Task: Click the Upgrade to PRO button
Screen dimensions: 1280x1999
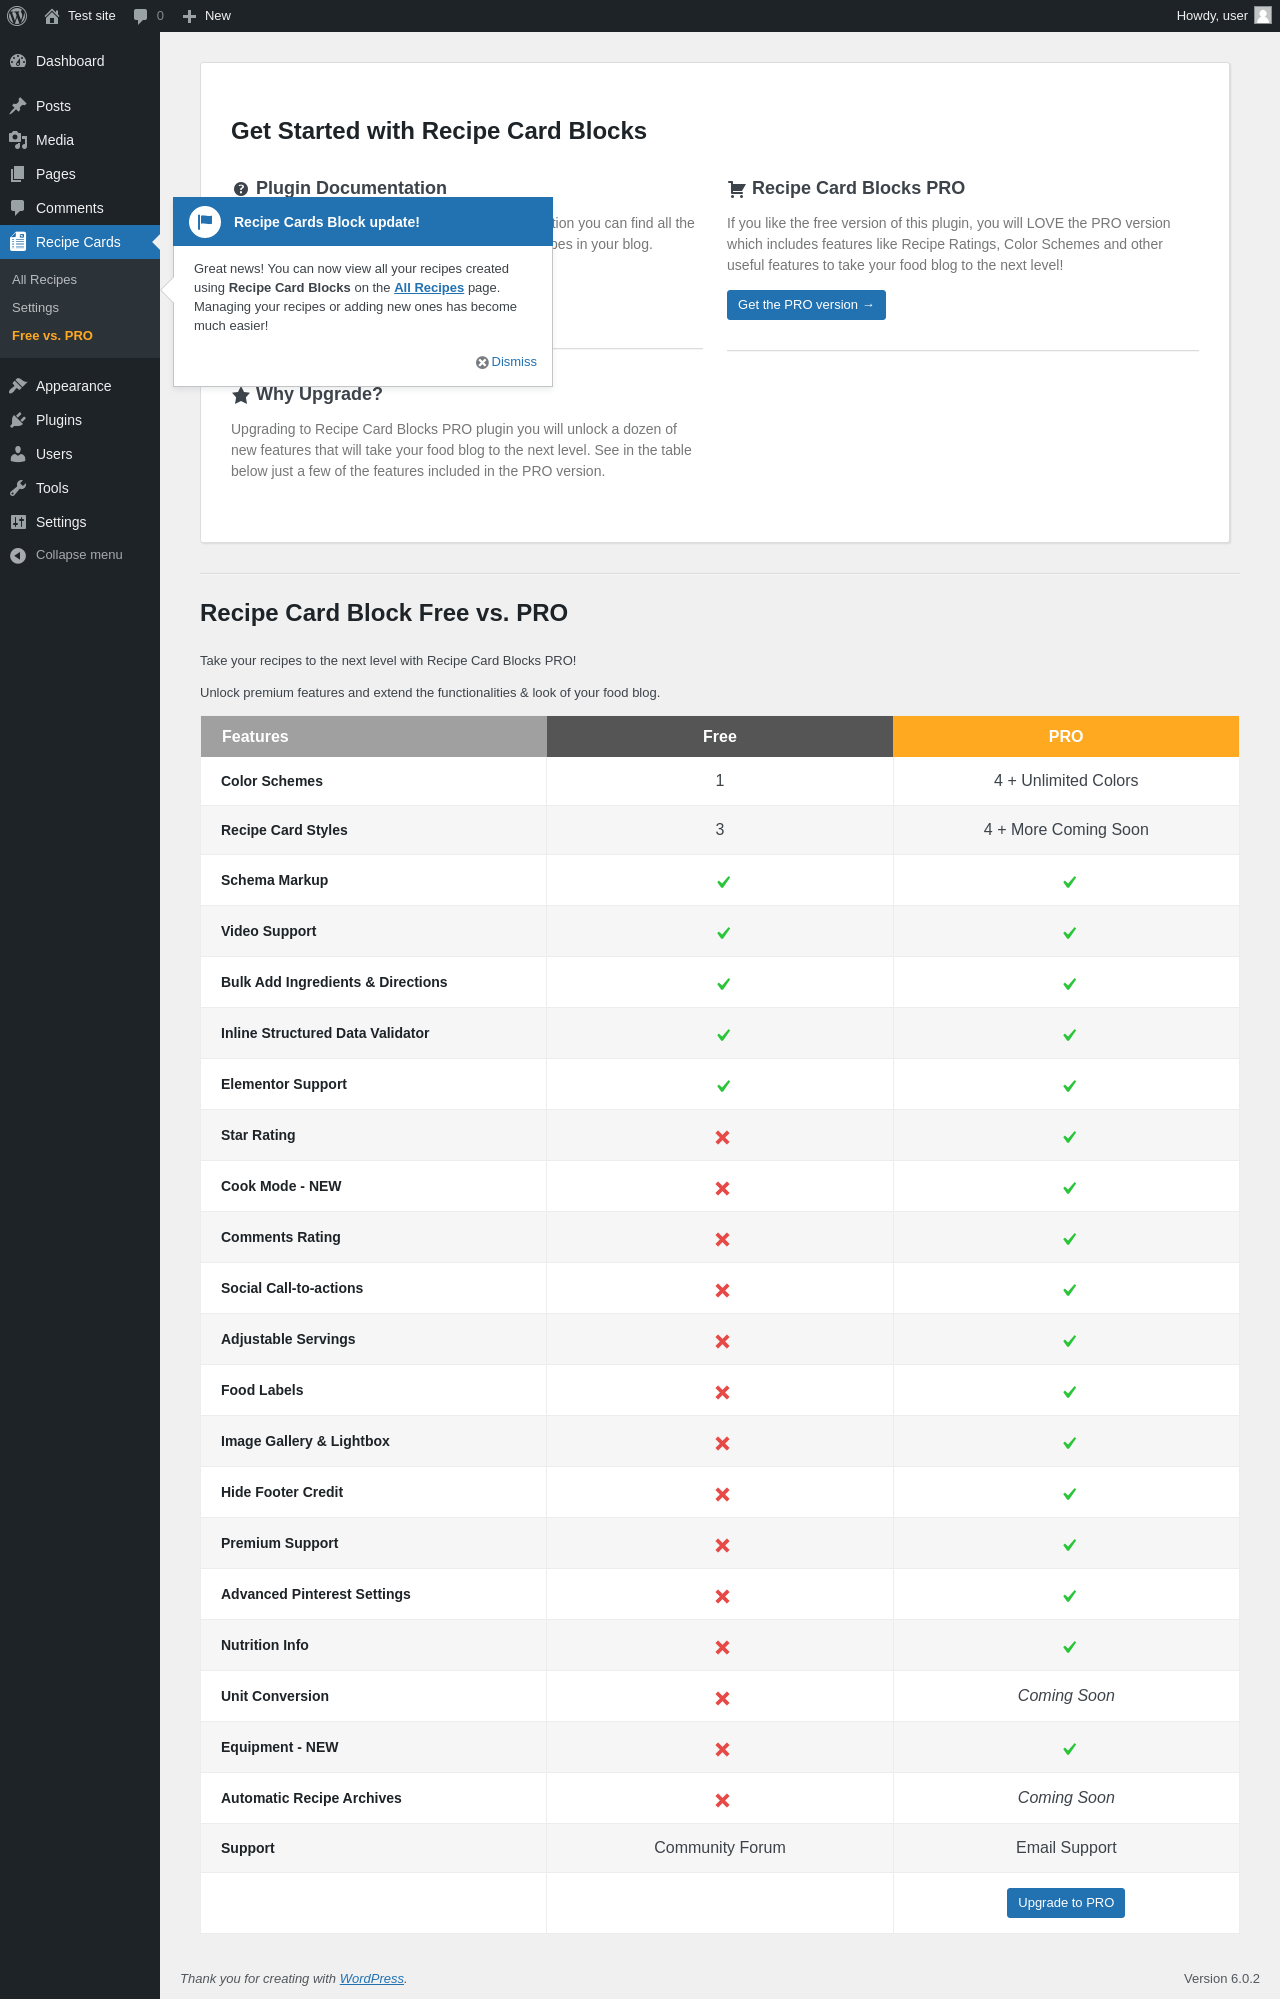Action: click(x=1065, y=1903)
